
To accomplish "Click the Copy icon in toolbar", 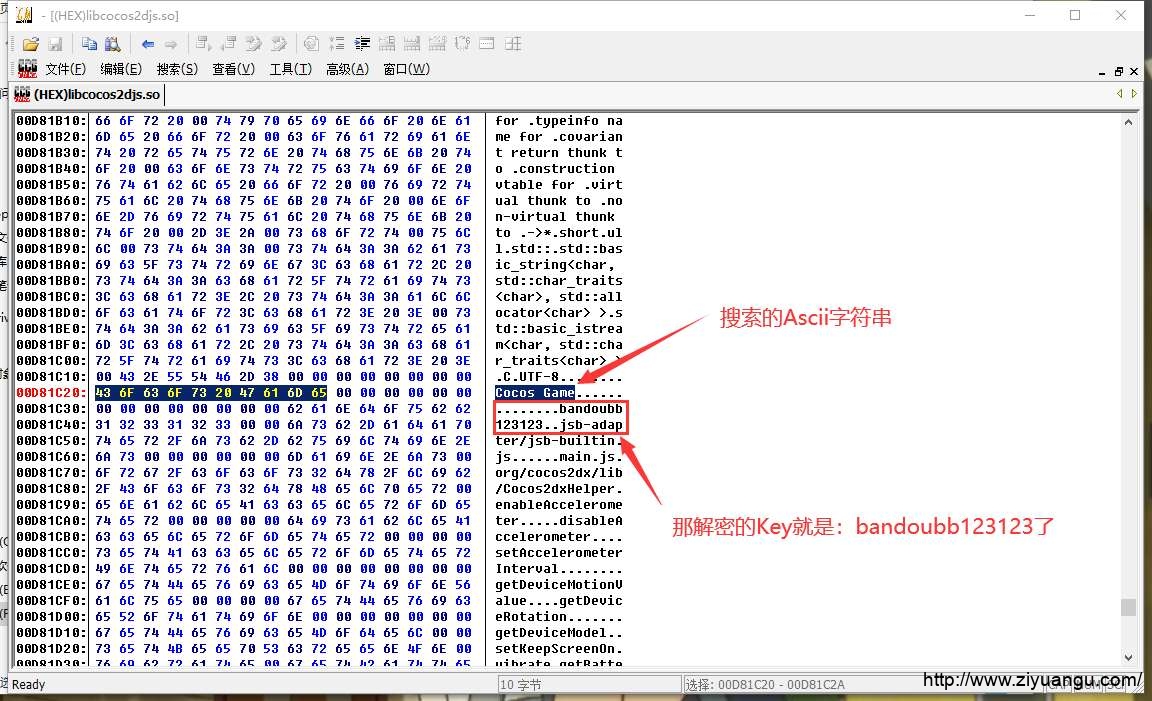I will (x=89, y=44).
